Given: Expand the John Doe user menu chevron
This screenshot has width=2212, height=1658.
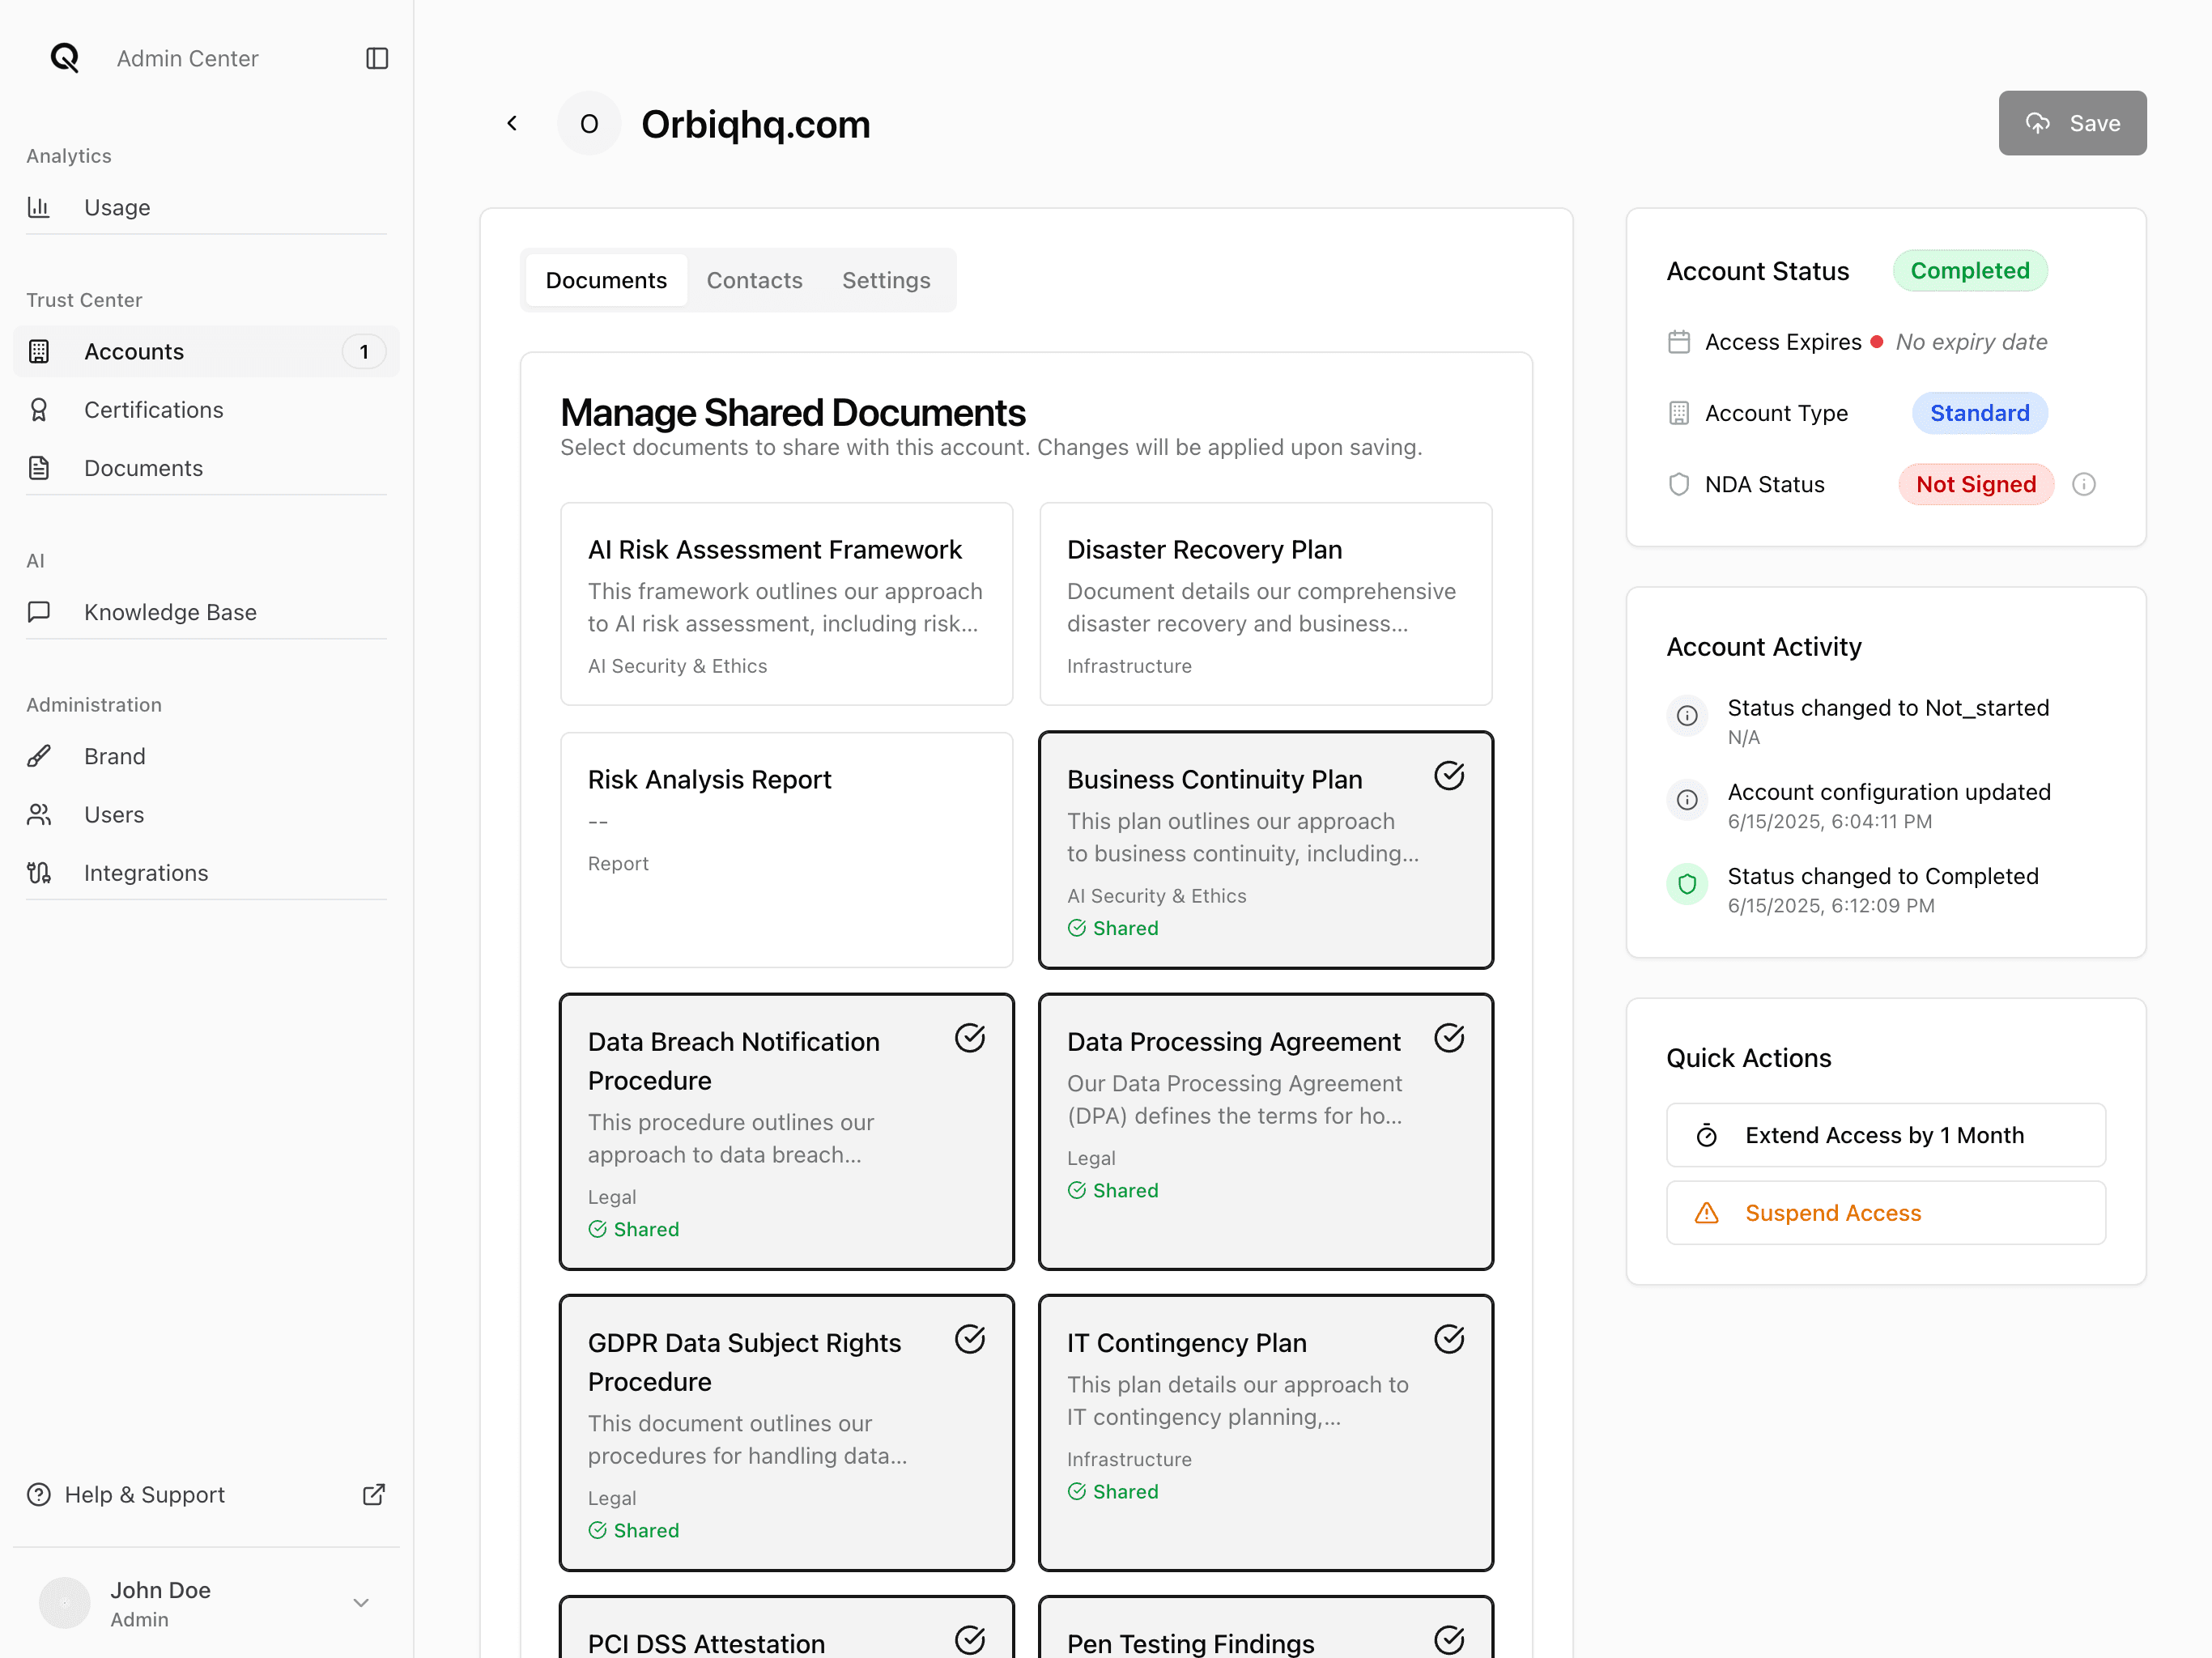Looking at the screenshot, I should [x=361, y=1602].
